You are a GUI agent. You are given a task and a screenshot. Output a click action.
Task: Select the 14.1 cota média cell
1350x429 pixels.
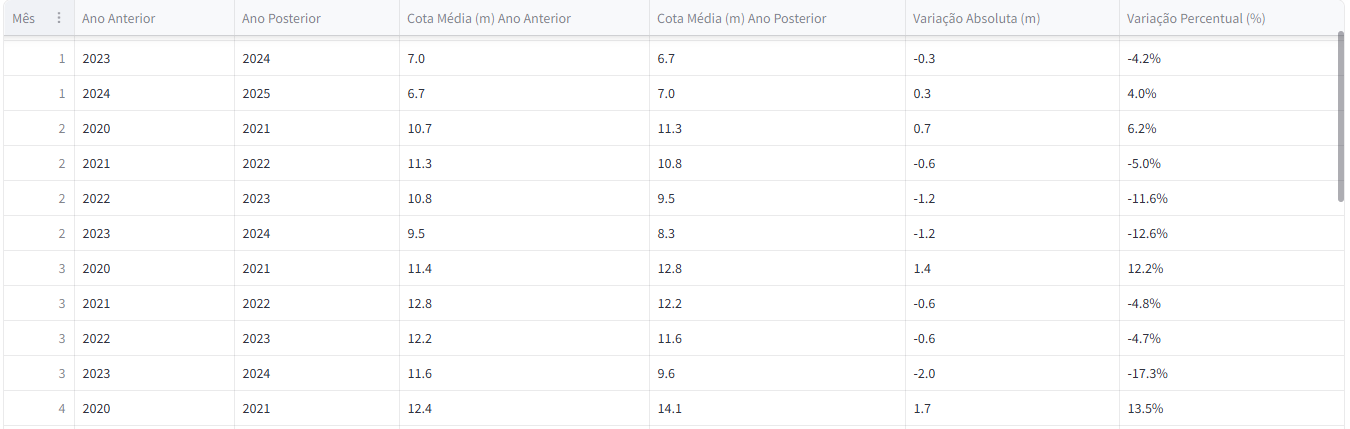(x=669, y=408)
